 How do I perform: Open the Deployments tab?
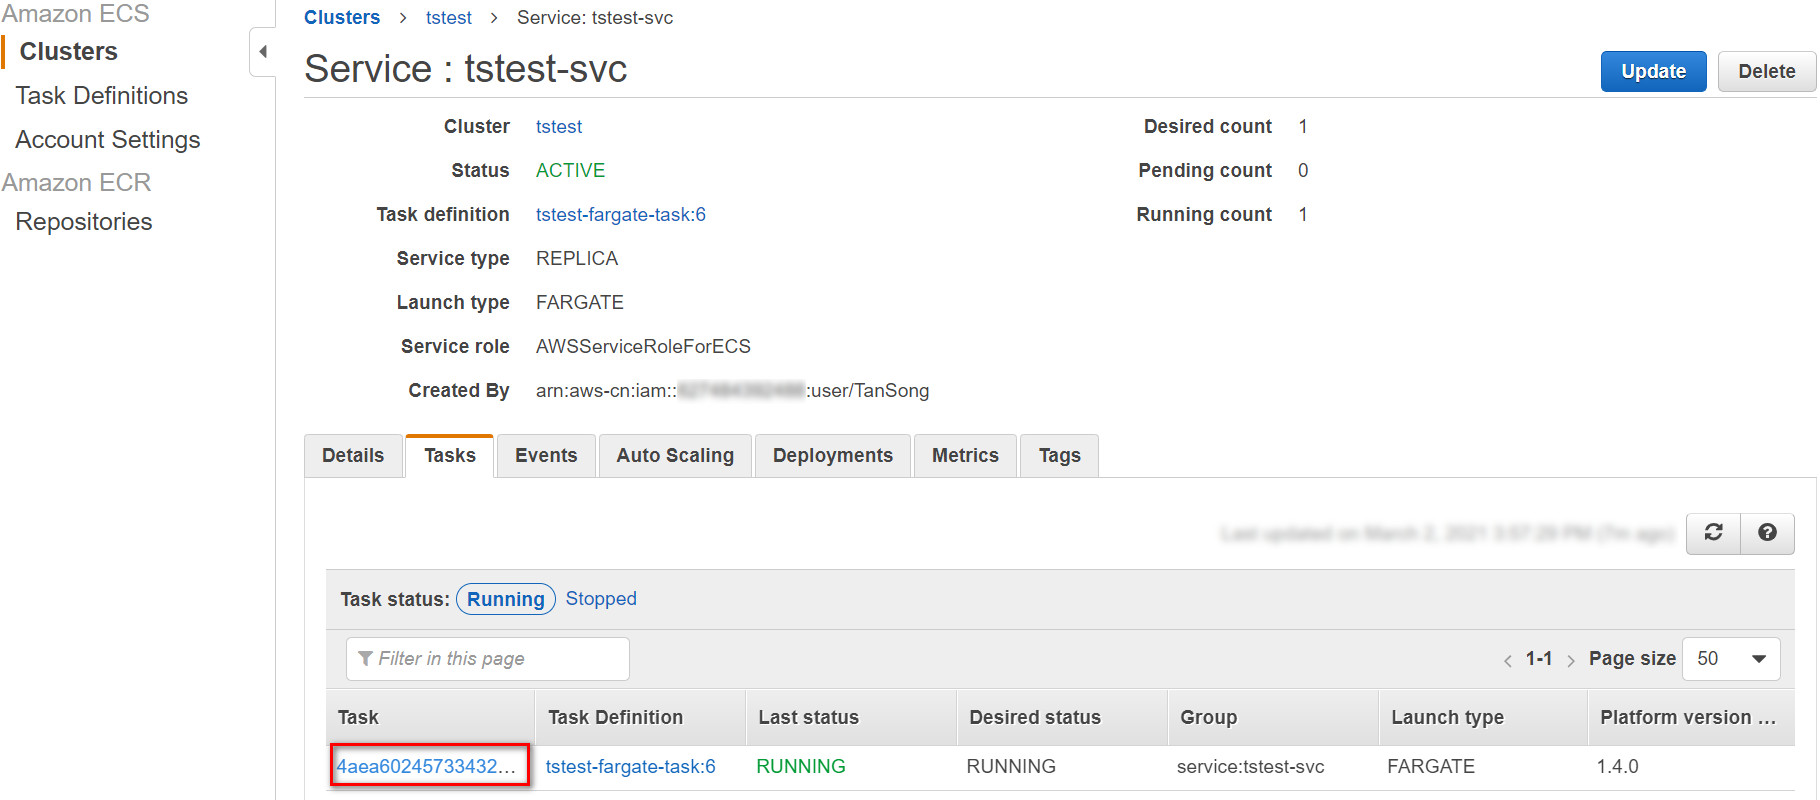coord(833,456)
